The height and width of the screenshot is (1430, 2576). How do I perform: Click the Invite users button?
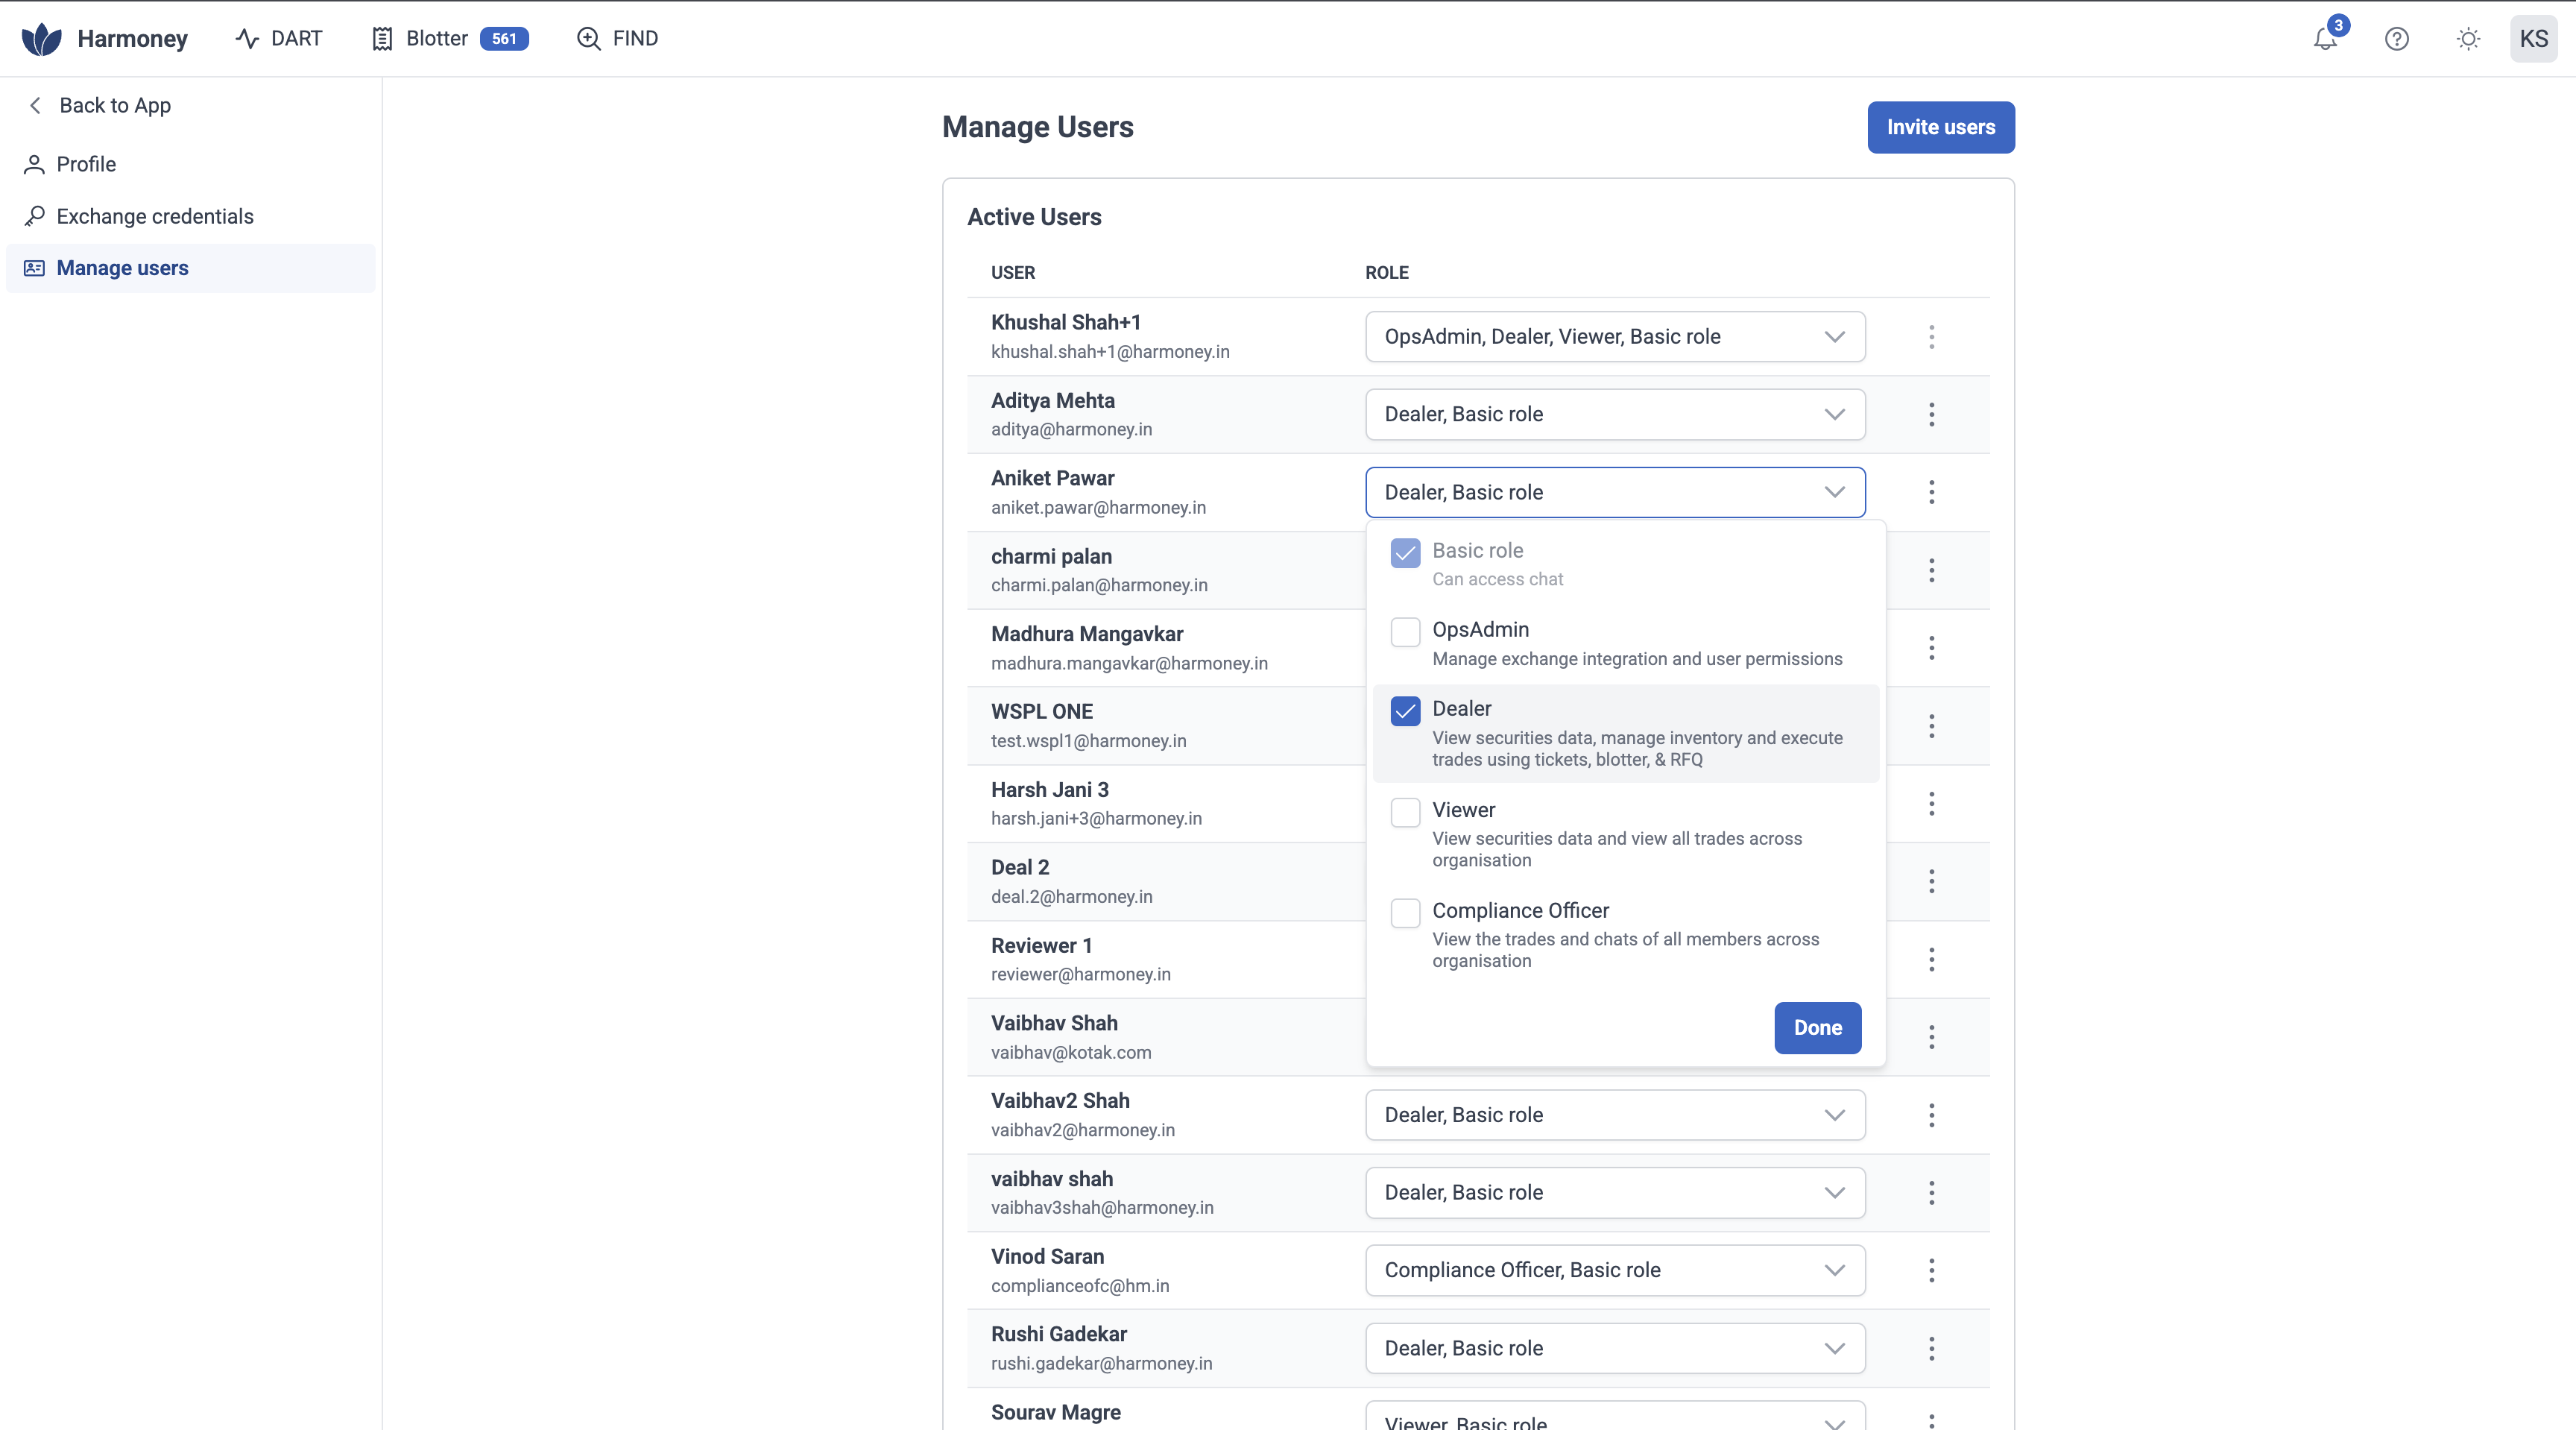pos(1940,127)
